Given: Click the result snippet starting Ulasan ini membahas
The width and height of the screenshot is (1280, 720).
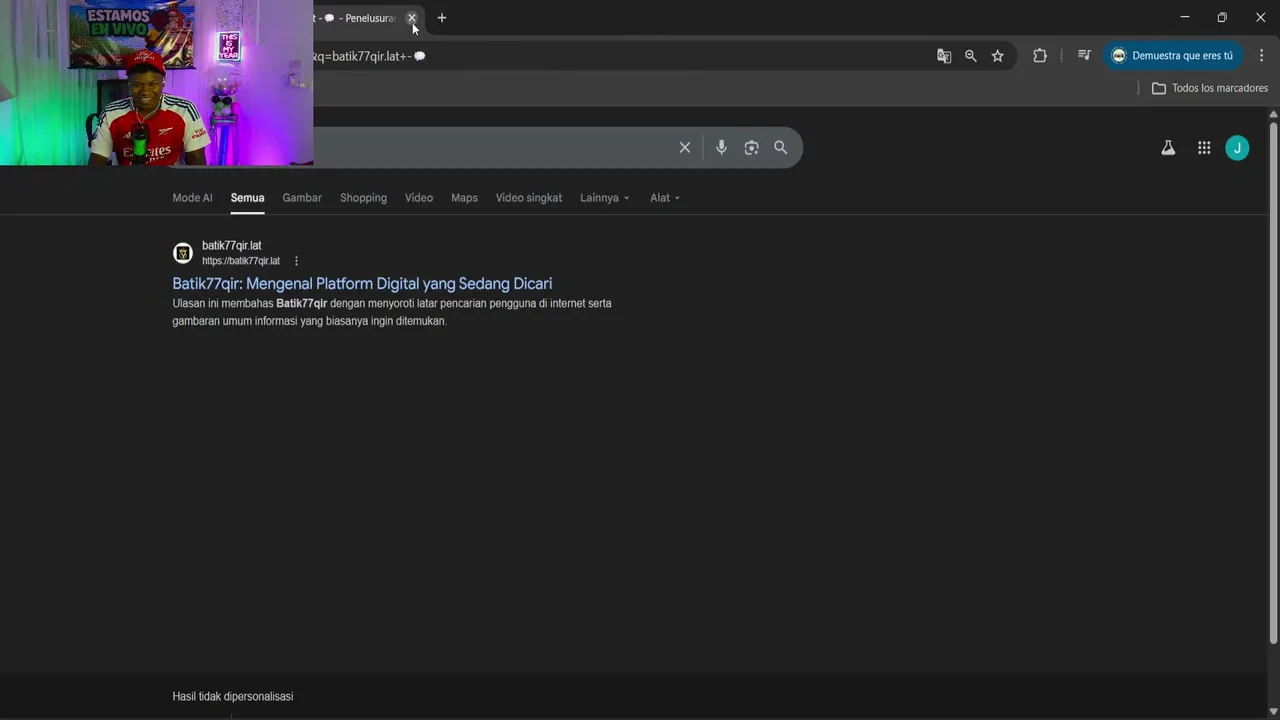Looking at the screenshot, I should click(392, 312).
